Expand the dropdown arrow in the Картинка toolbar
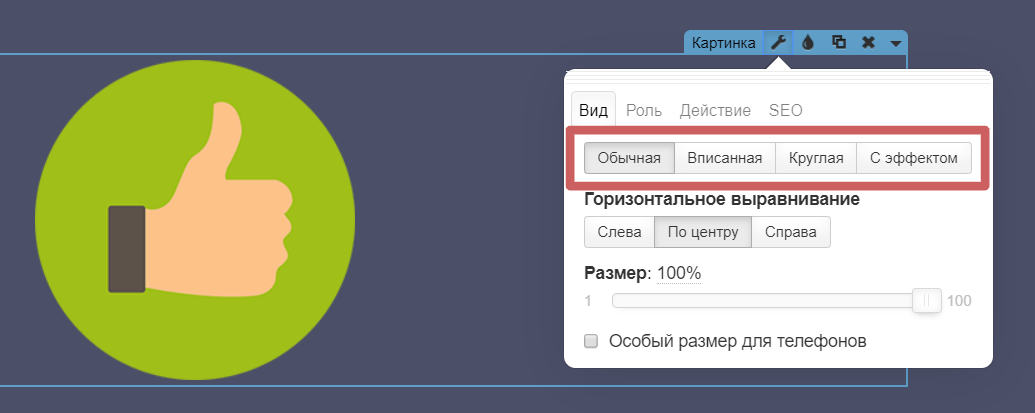The image size is (1035, 413). pos(895,43)
